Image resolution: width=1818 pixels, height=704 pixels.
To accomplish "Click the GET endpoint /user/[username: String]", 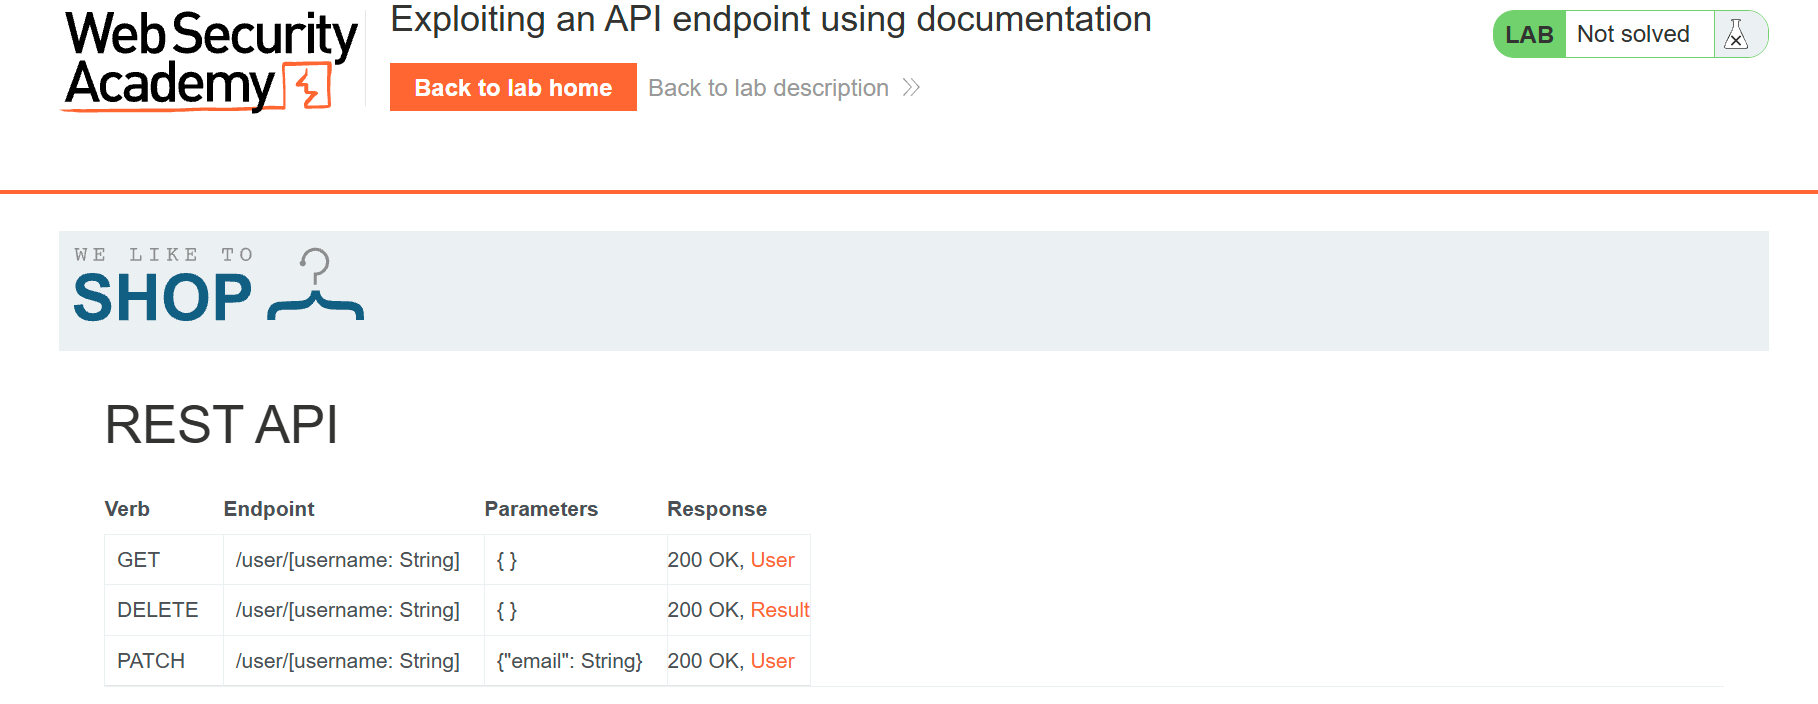I will coord(347,560).
